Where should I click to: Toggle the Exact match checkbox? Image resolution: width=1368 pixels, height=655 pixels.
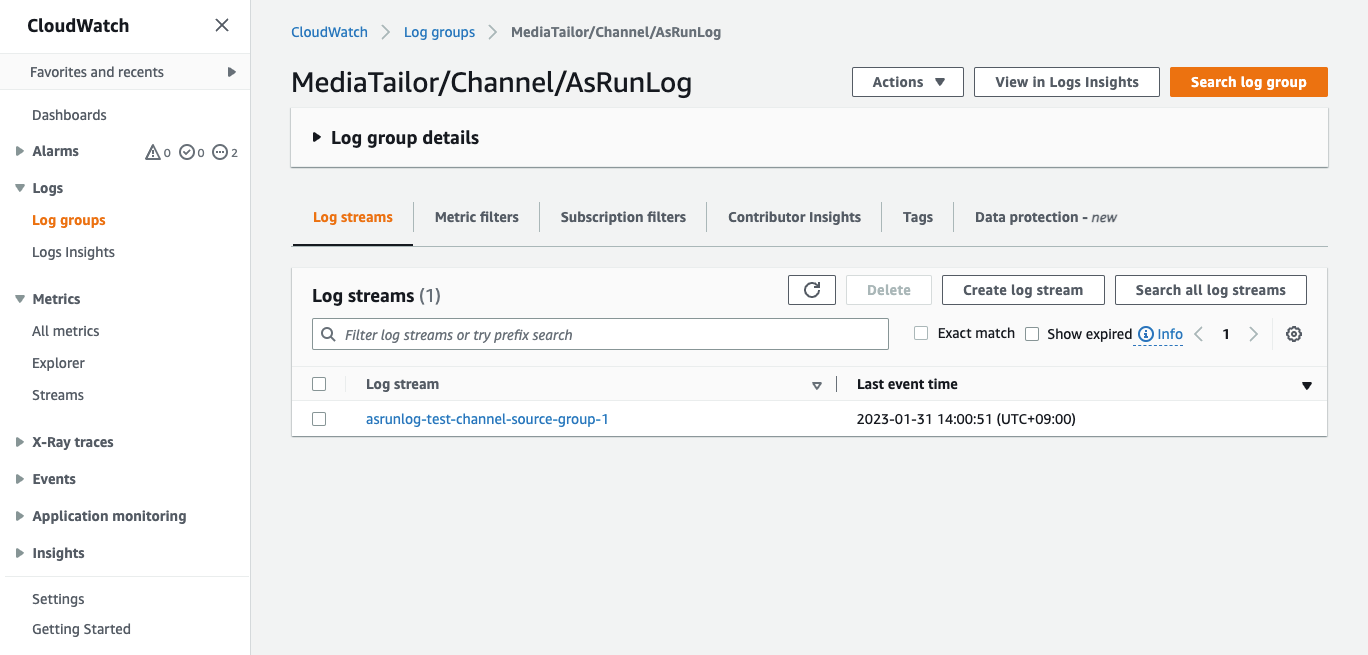[921, 333]
